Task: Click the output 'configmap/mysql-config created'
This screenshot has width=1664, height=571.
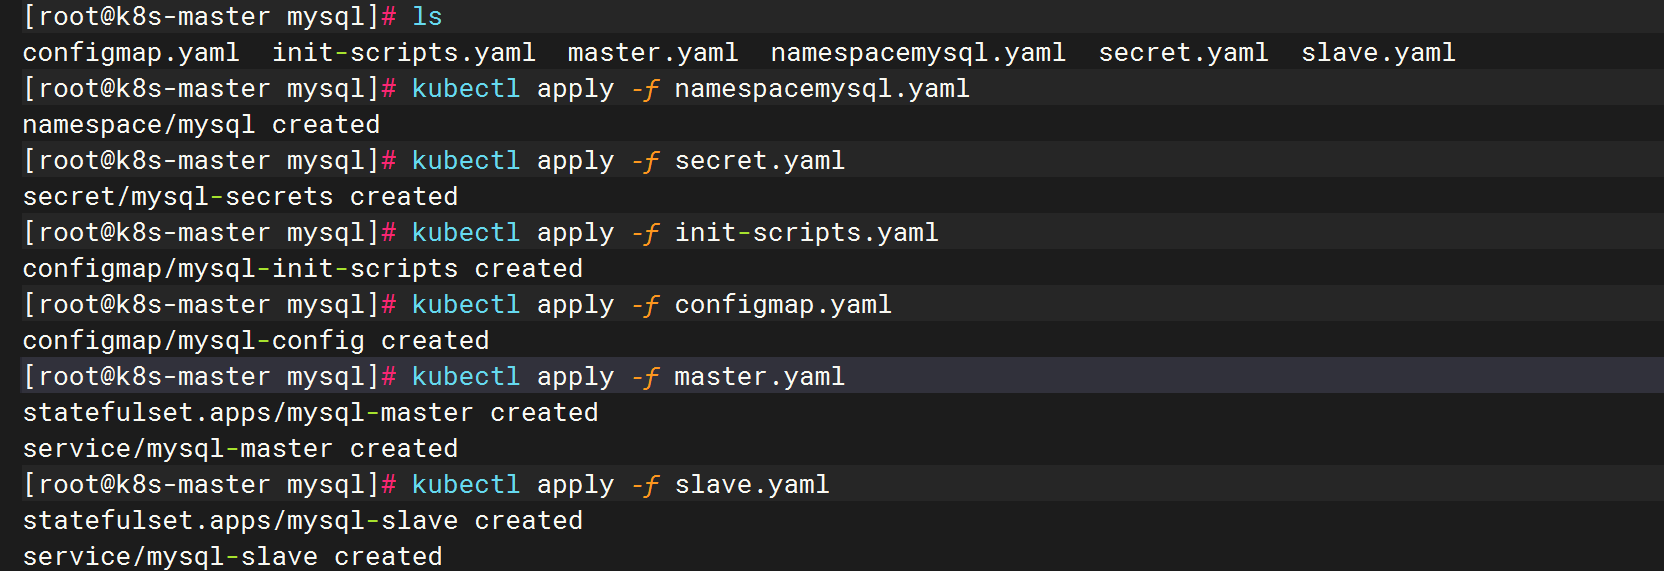Action: click(x=256, y=341)
